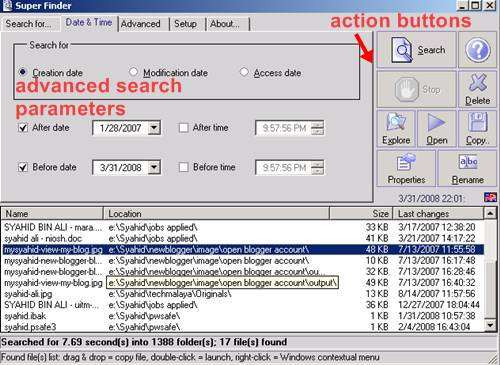Select the syahid ali - niosh.doc row

[x=243, y=238]
